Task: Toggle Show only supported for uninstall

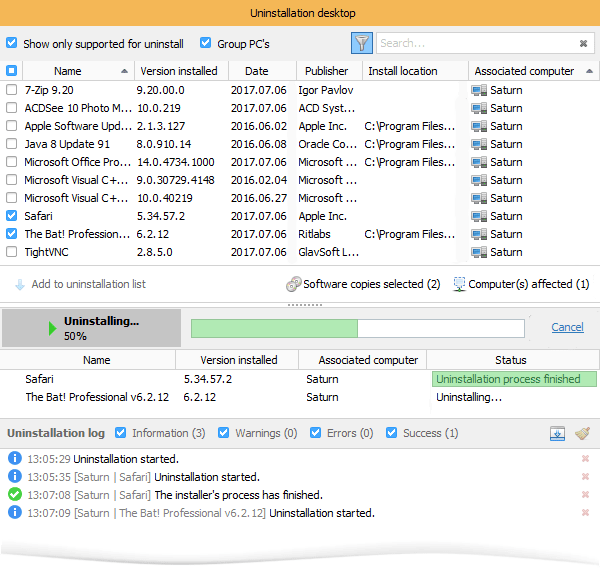Action: (11, 43)
